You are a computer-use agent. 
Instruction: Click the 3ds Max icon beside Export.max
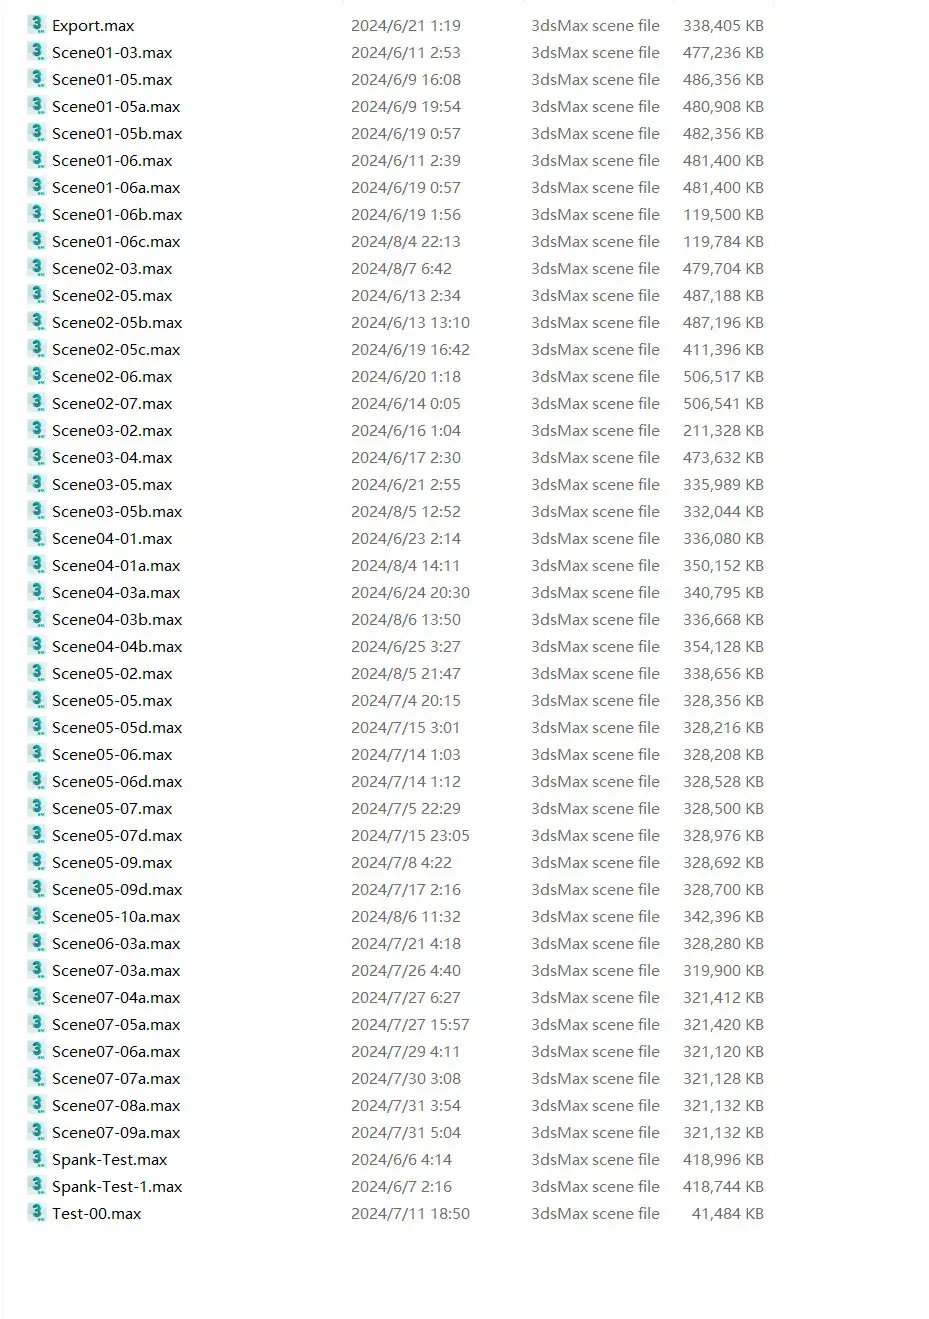[x=37, y=25]
